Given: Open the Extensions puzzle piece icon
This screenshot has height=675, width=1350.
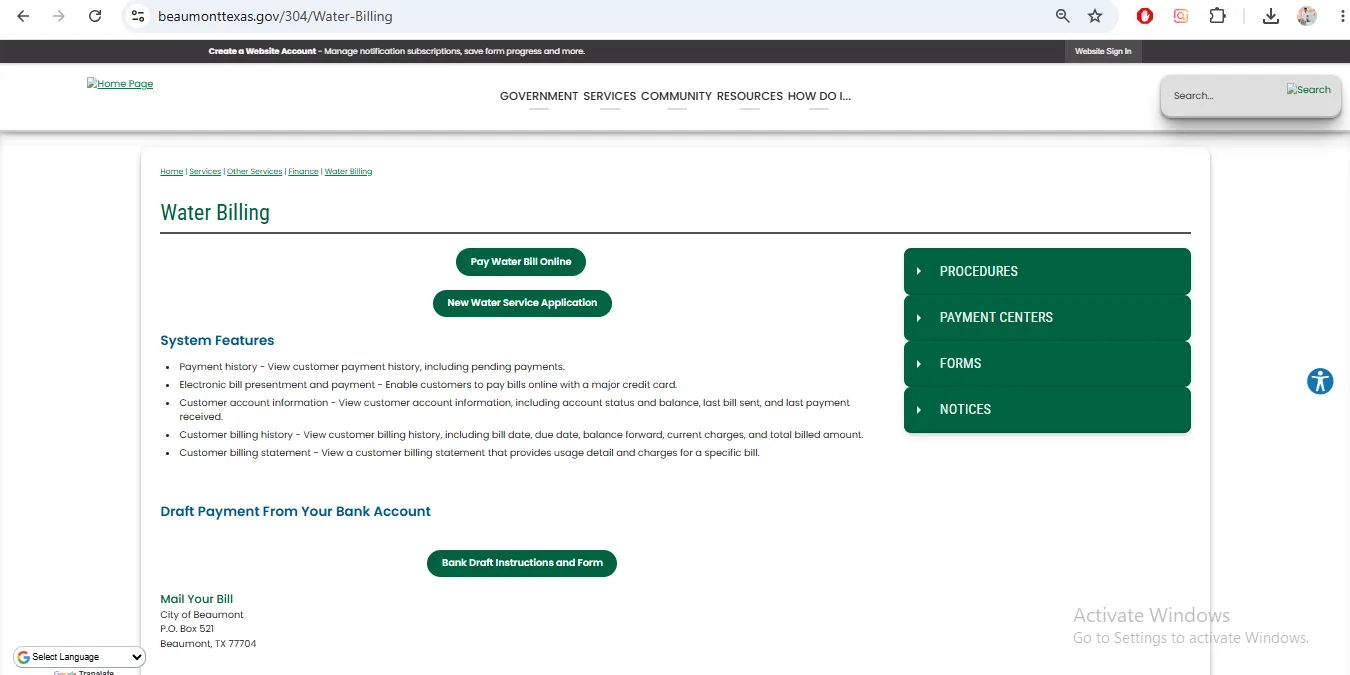Looking at the screenshot, I should 1217,16.
